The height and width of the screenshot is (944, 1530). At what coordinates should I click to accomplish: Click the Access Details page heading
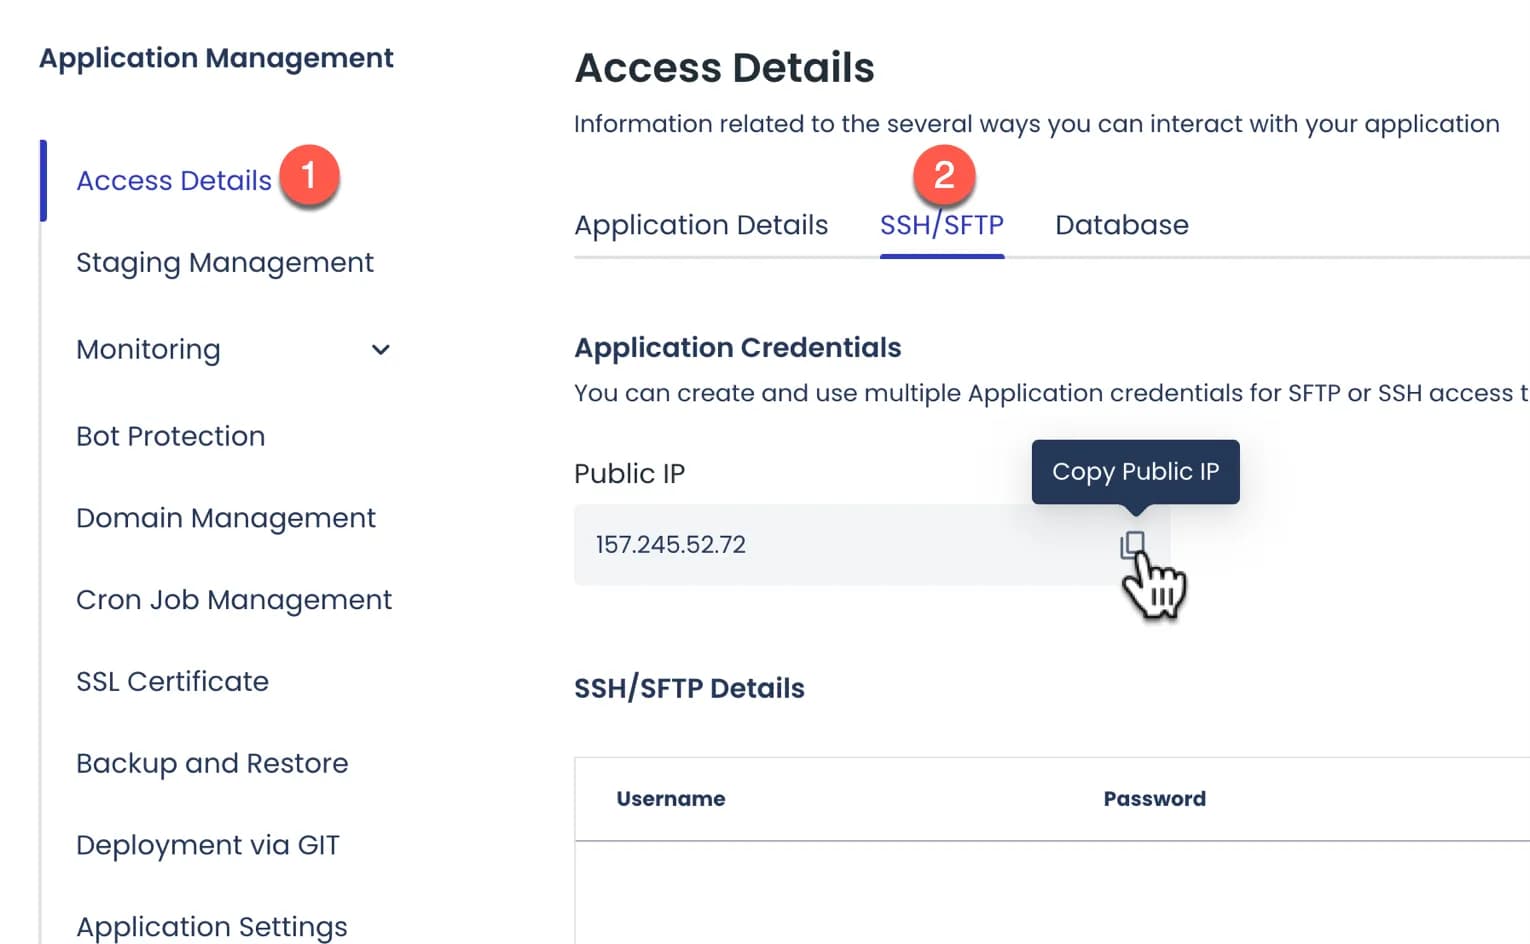click(723, 67)
